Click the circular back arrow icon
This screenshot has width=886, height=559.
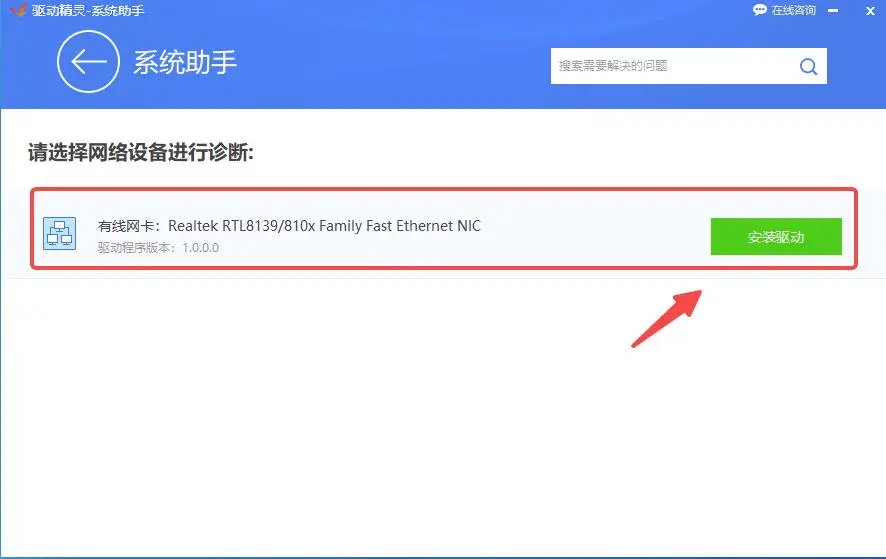point(88,62)
